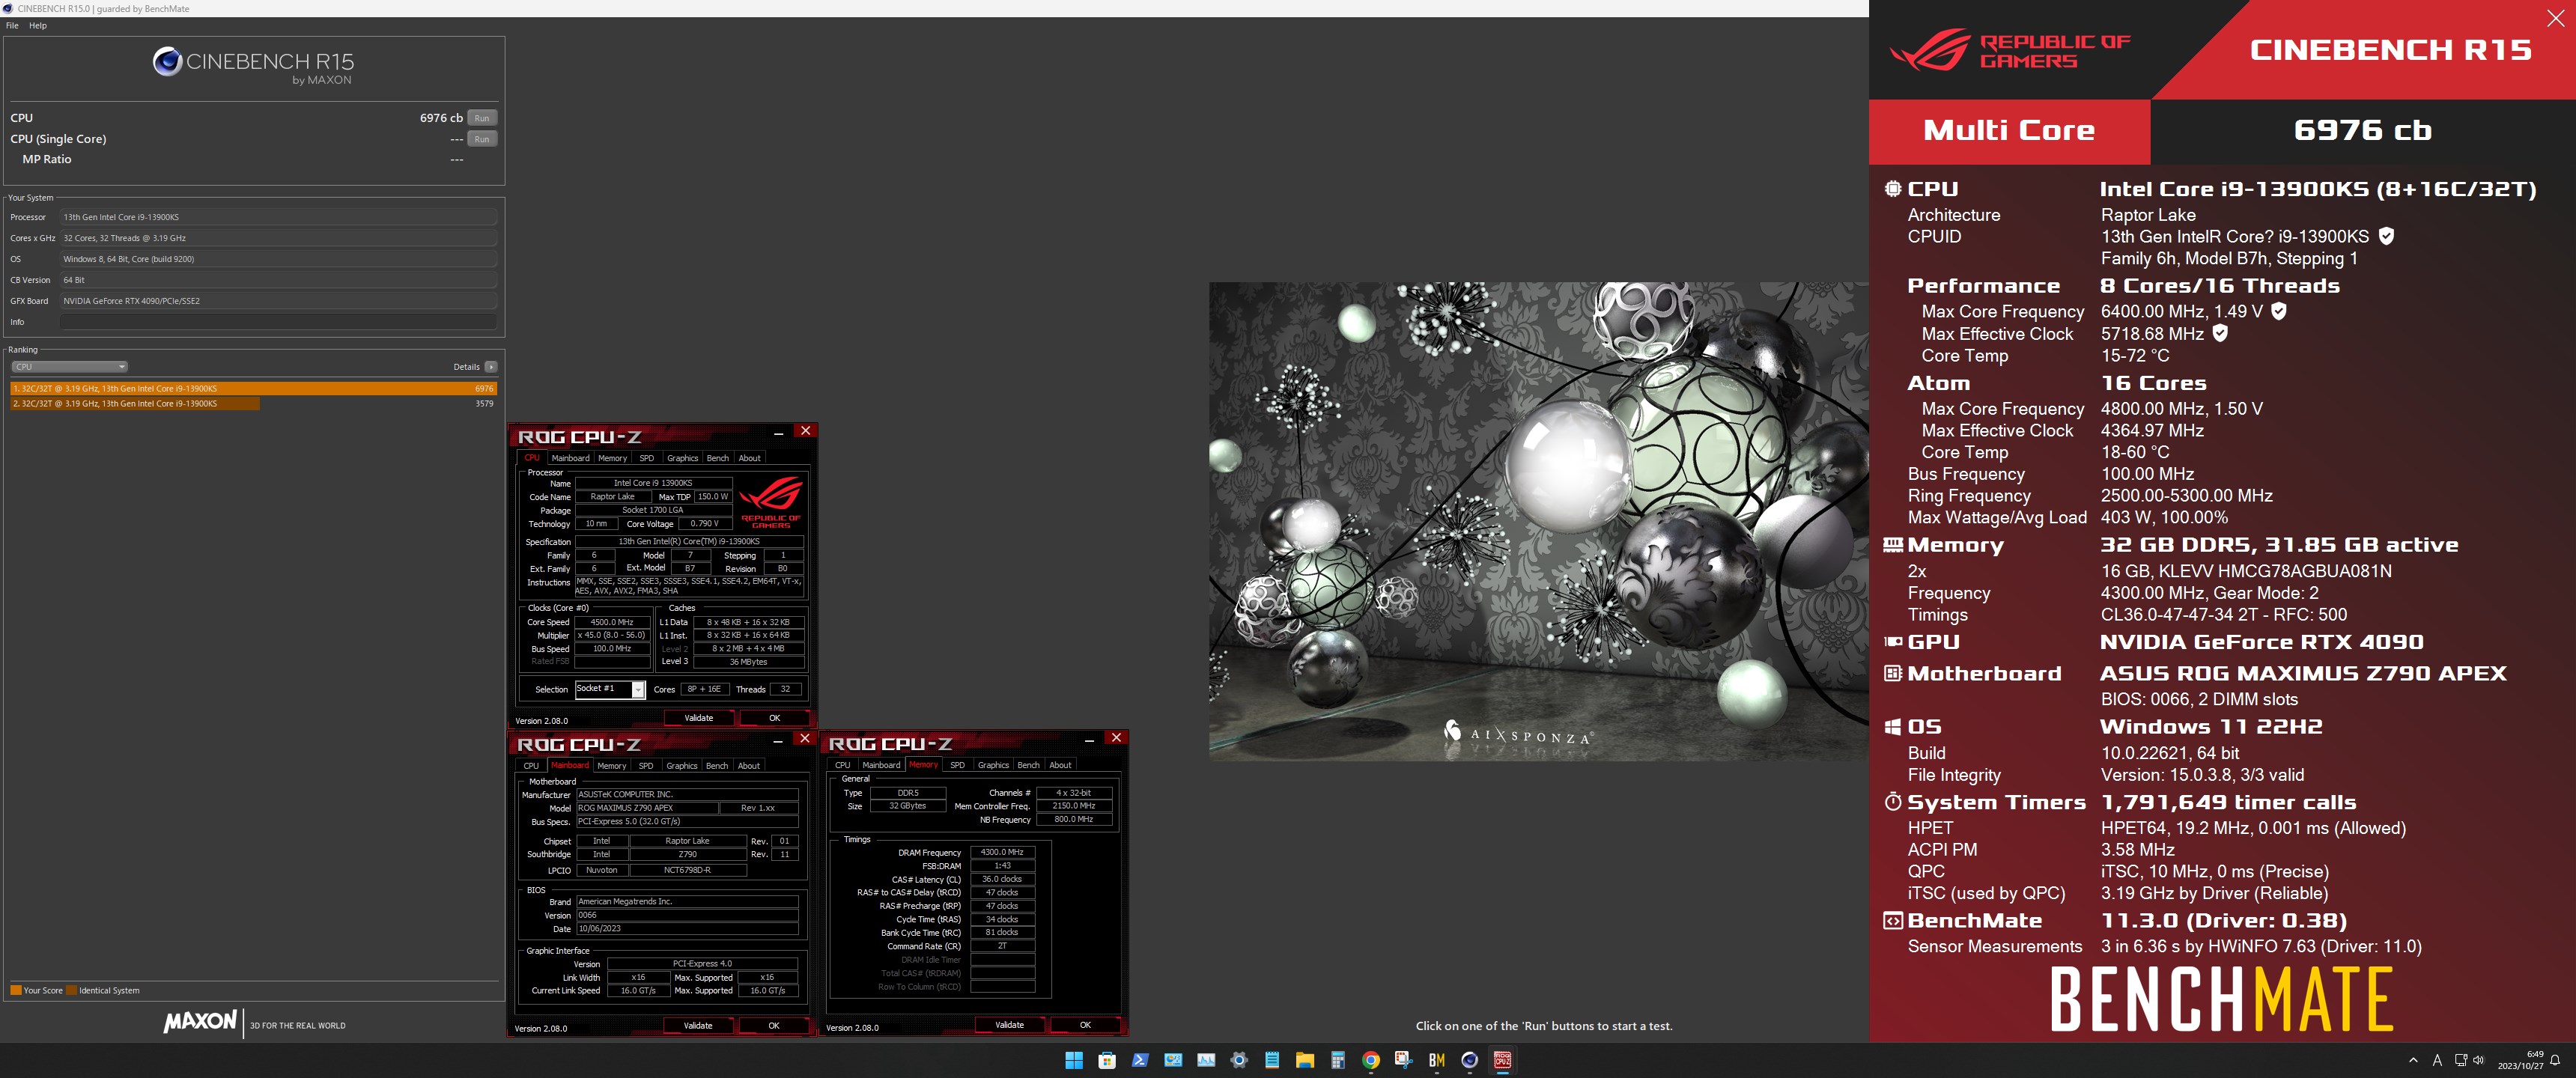Switch to BenchMate taskbar icon
Image resolution: width=2576 pixels, height=1078 pixels.
click(1437, 1060)
